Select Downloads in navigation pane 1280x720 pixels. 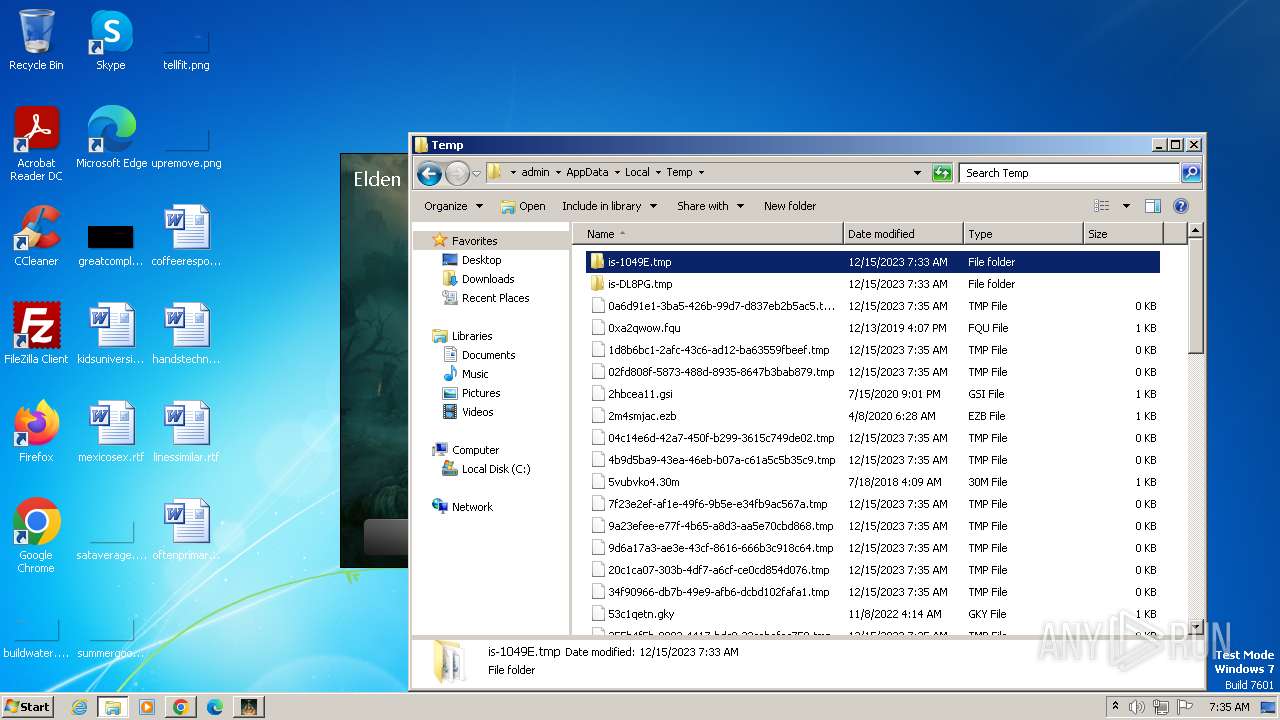[487, 279]
